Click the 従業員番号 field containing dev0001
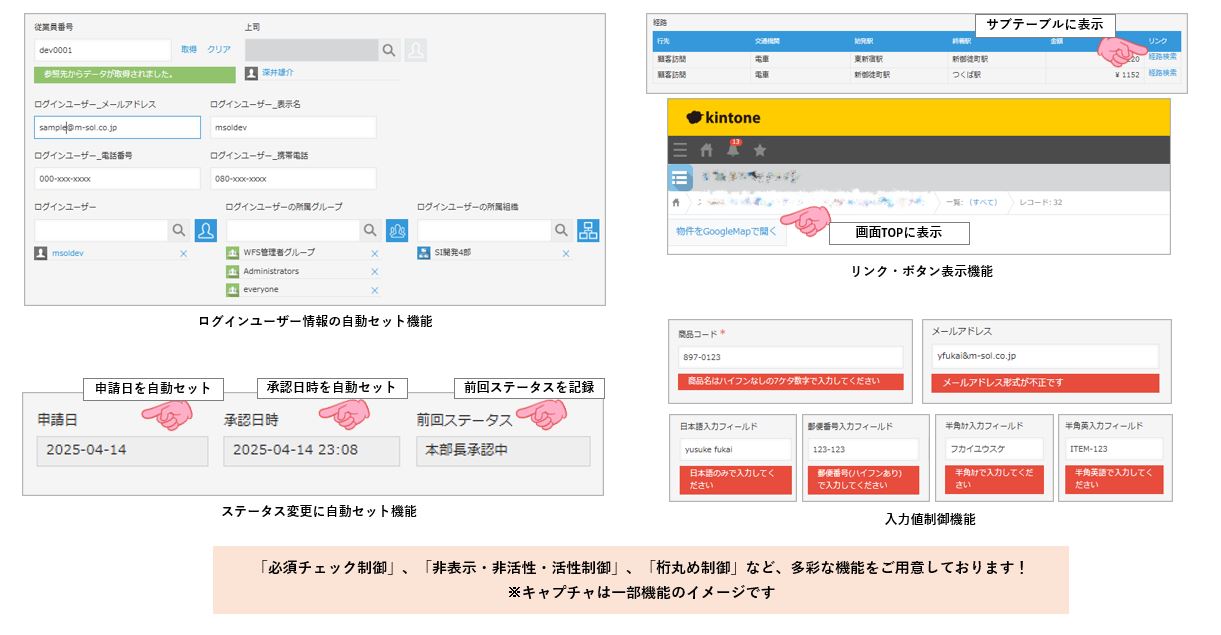 point(103,50)
